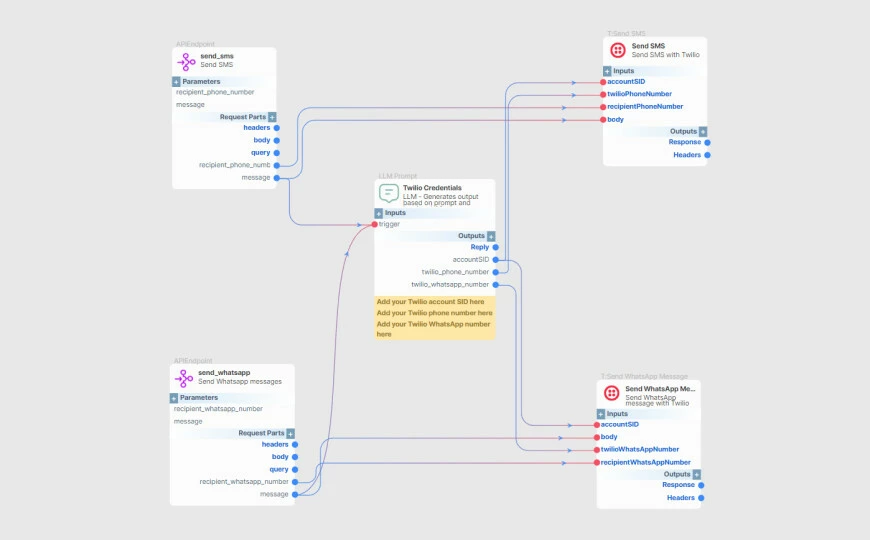Add an Output on Send WhatsApp Message node
Viewport: 870px width, 540px height.
point(696,475)
